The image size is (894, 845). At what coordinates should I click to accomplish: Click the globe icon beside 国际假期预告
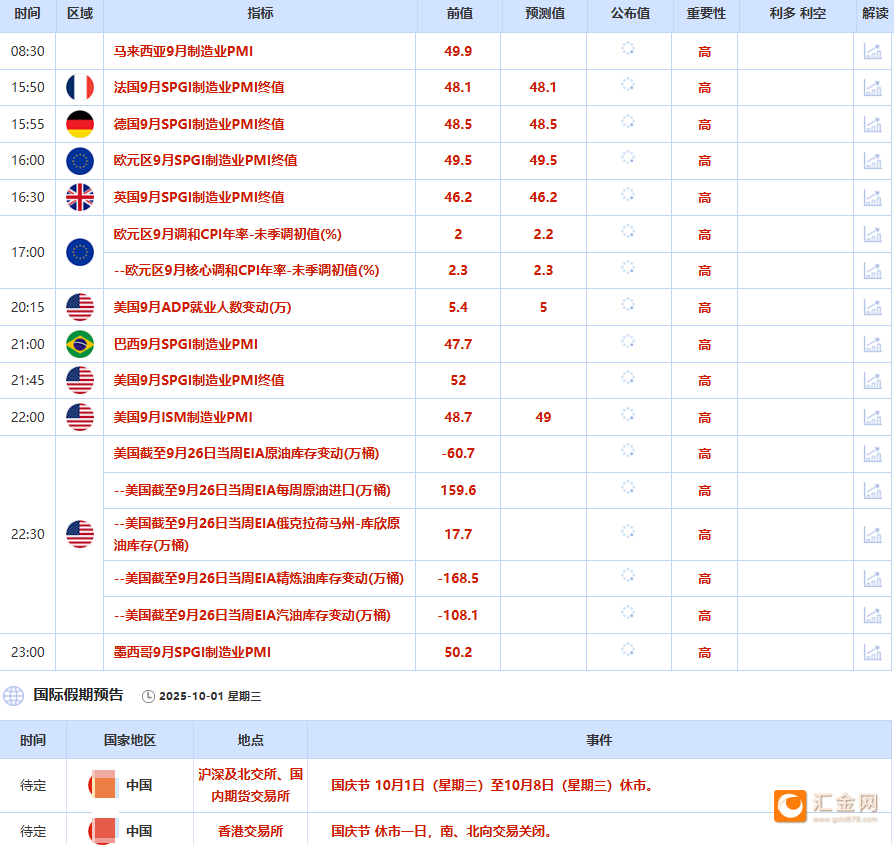[x=14, y=696]
